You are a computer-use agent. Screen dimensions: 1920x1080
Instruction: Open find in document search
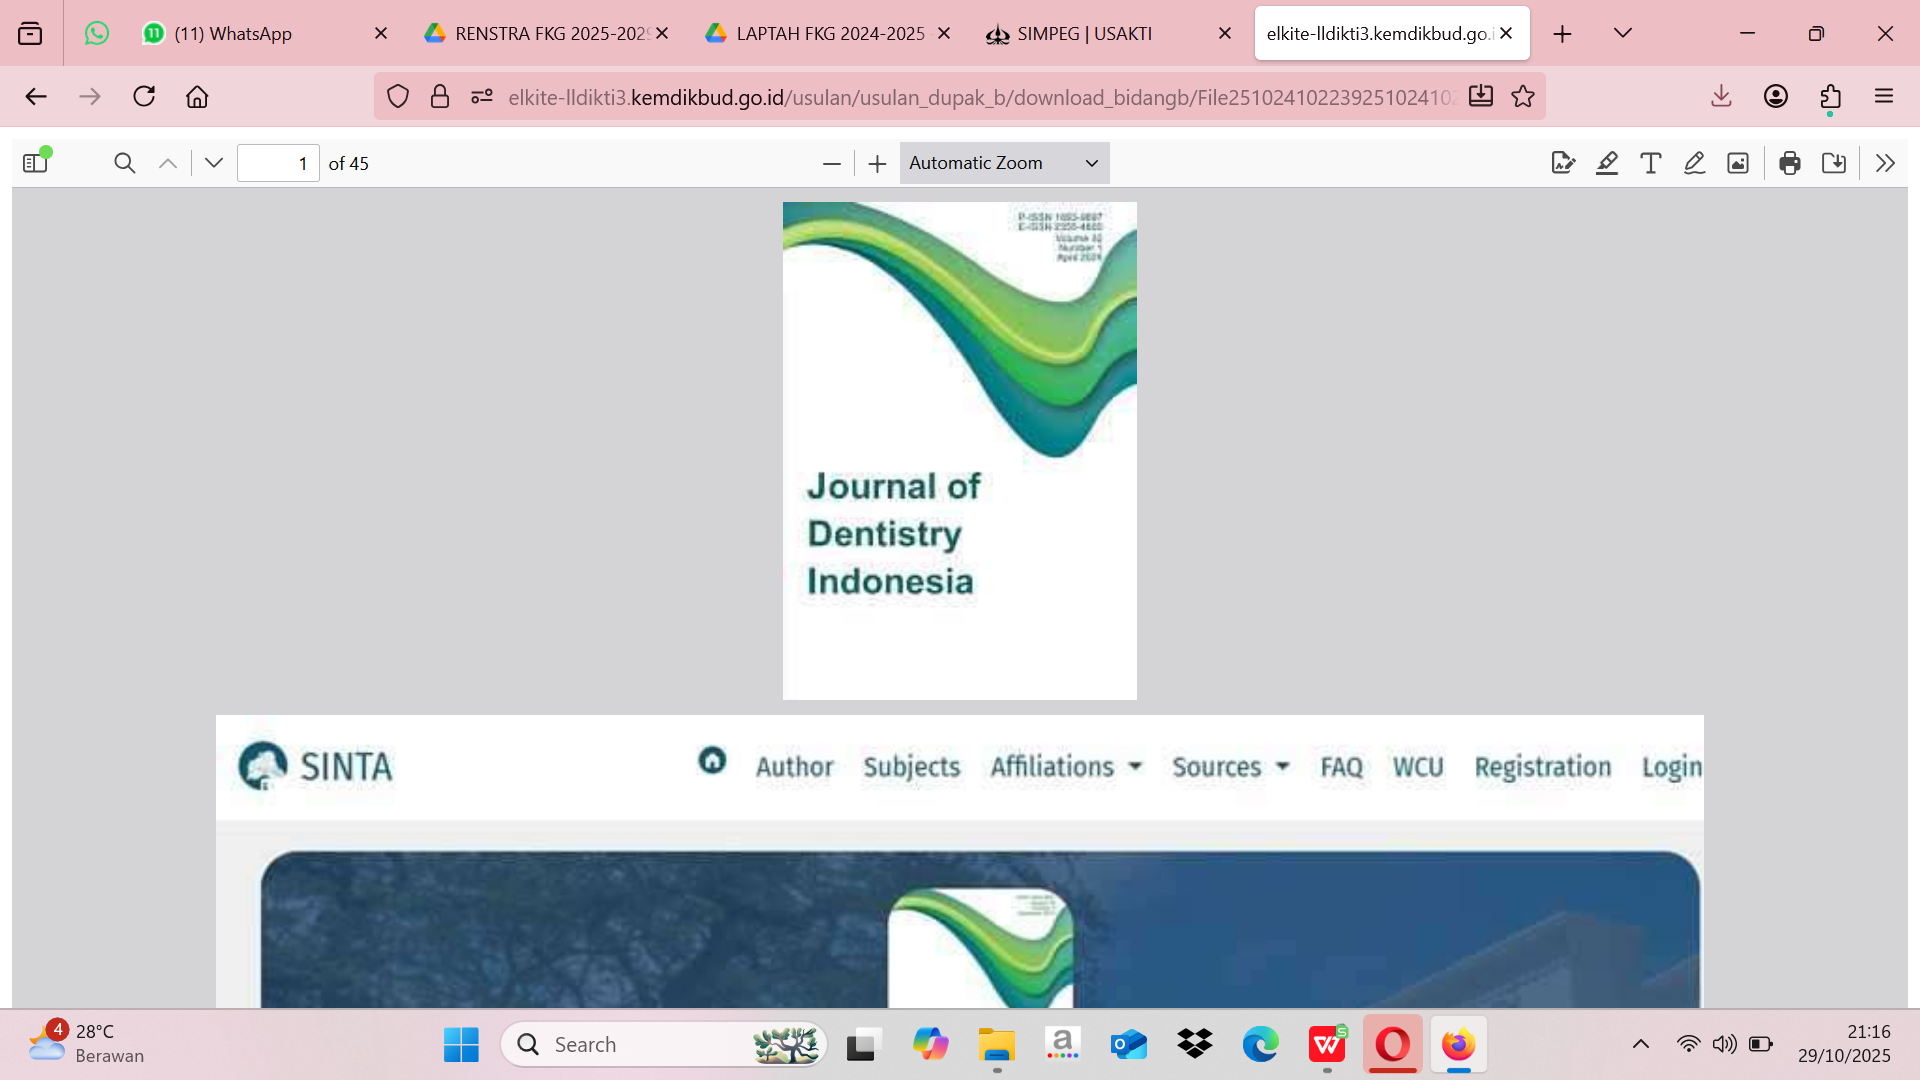pyautogui.click(x=124, y=163)
